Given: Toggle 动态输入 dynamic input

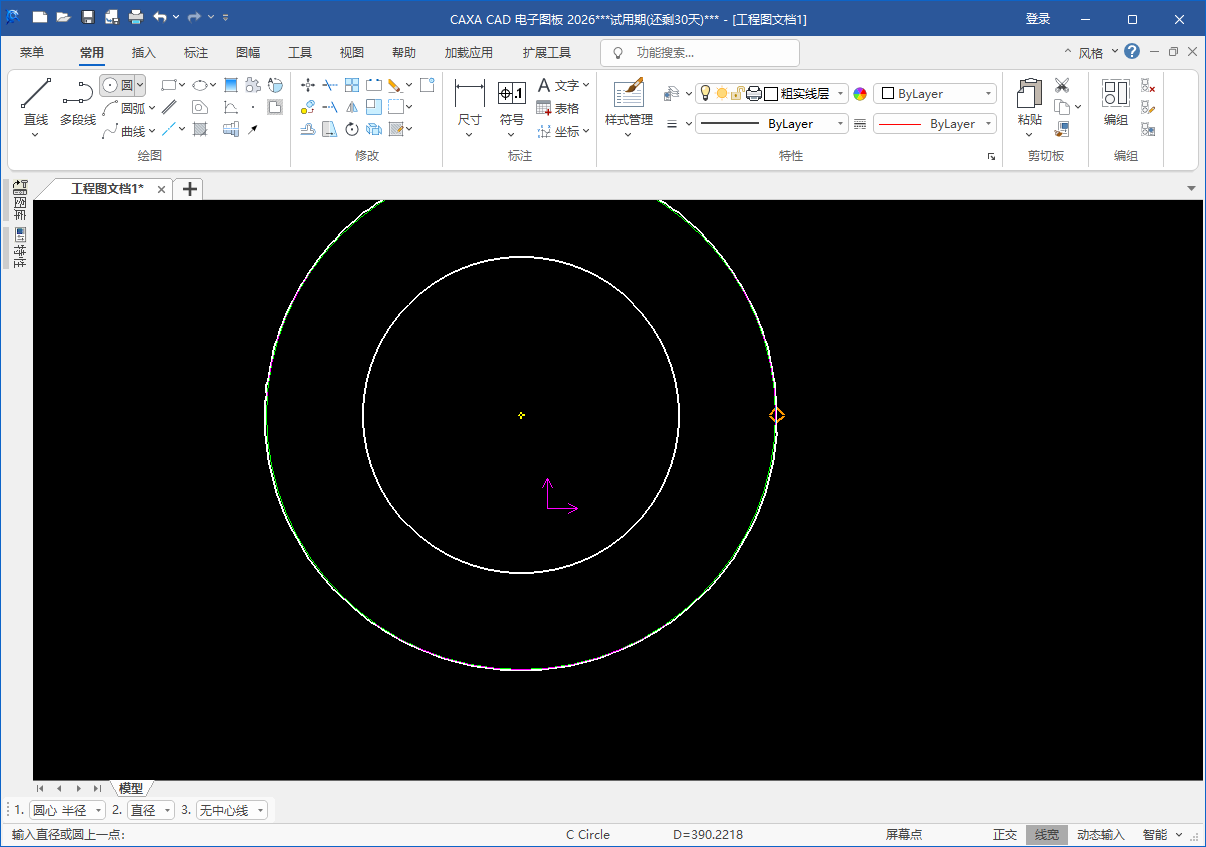Looking at the screenshot, I should tap(1101, 835).
